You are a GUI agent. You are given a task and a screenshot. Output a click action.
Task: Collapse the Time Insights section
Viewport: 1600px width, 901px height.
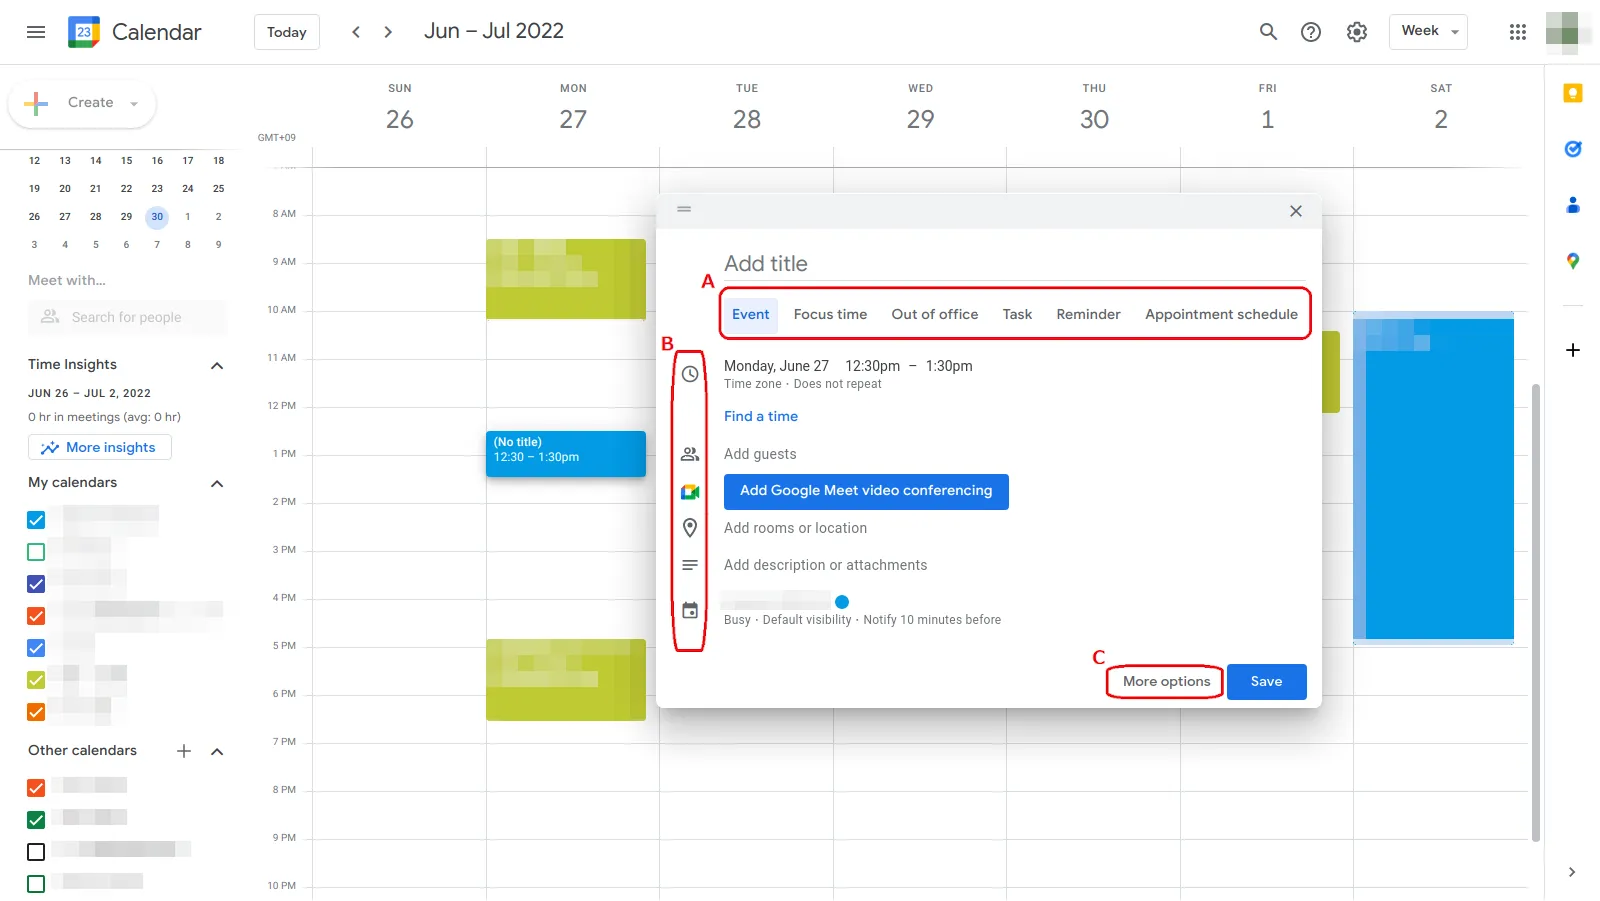pyautogui.click(x=216, y=365)
